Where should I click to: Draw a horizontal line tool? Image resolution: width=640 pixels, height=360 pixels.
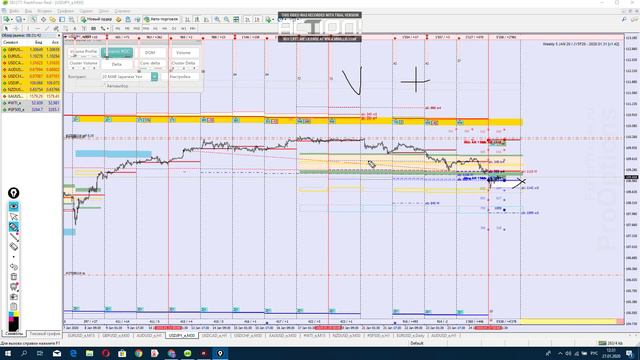pyautogui.click(x=38, y=29)
